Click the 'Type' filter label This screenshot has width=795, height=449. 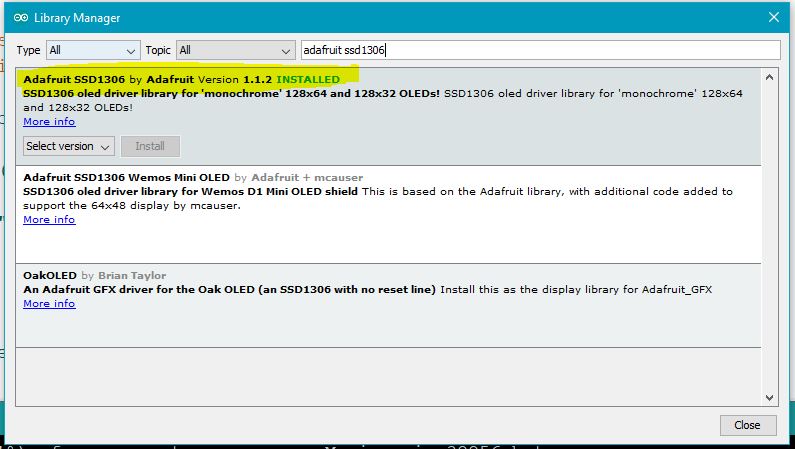point(28,50)
